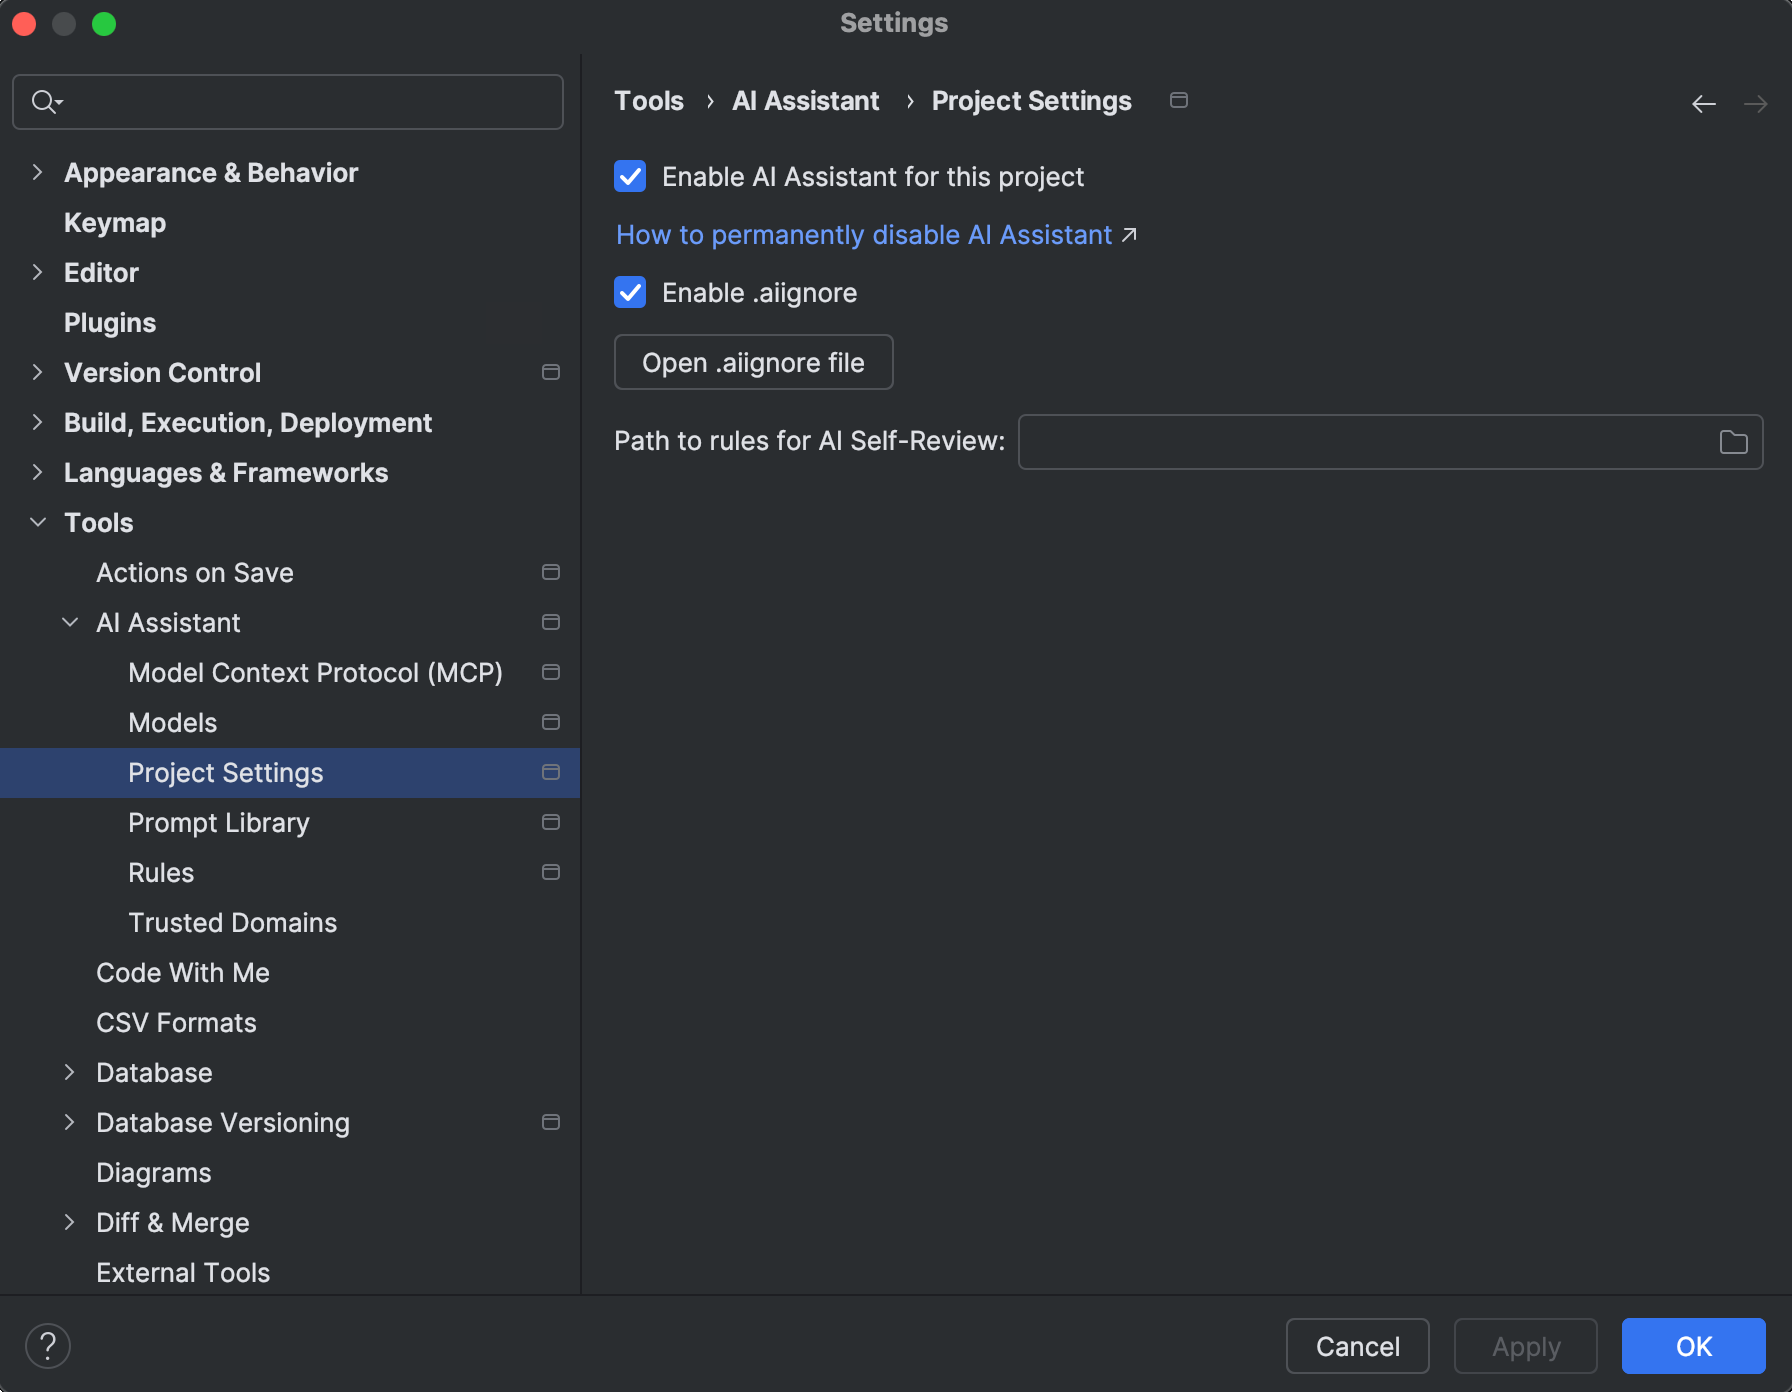Click the per-project indicator icon next to Version Control
This screenshot has width=1792, height=1392.
tap(551, 372)
